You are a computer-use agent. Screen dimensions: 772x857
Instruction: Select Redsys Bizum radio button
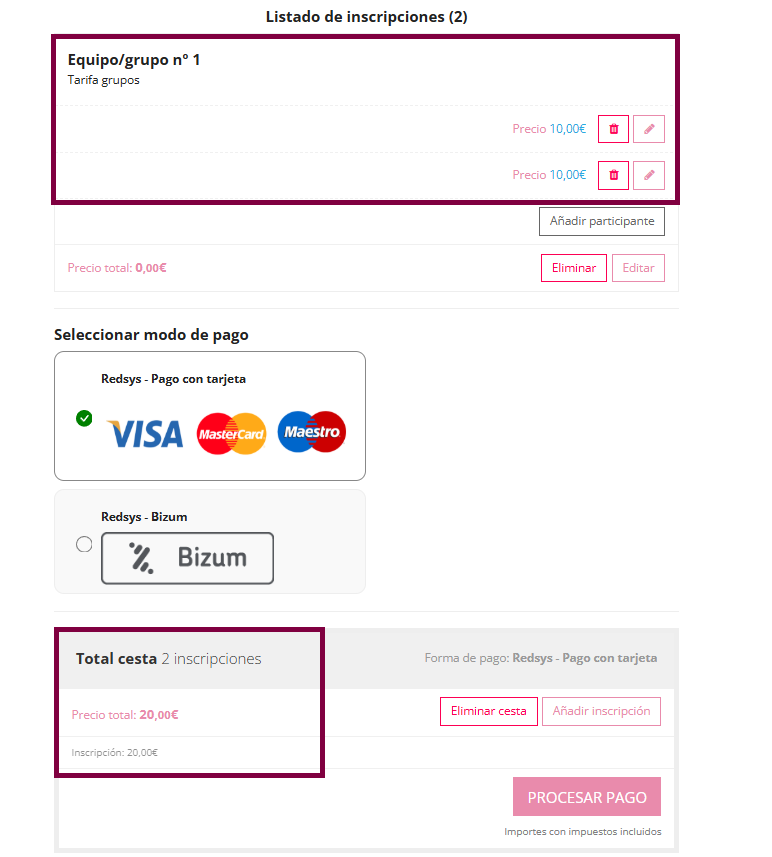(84, 544)
